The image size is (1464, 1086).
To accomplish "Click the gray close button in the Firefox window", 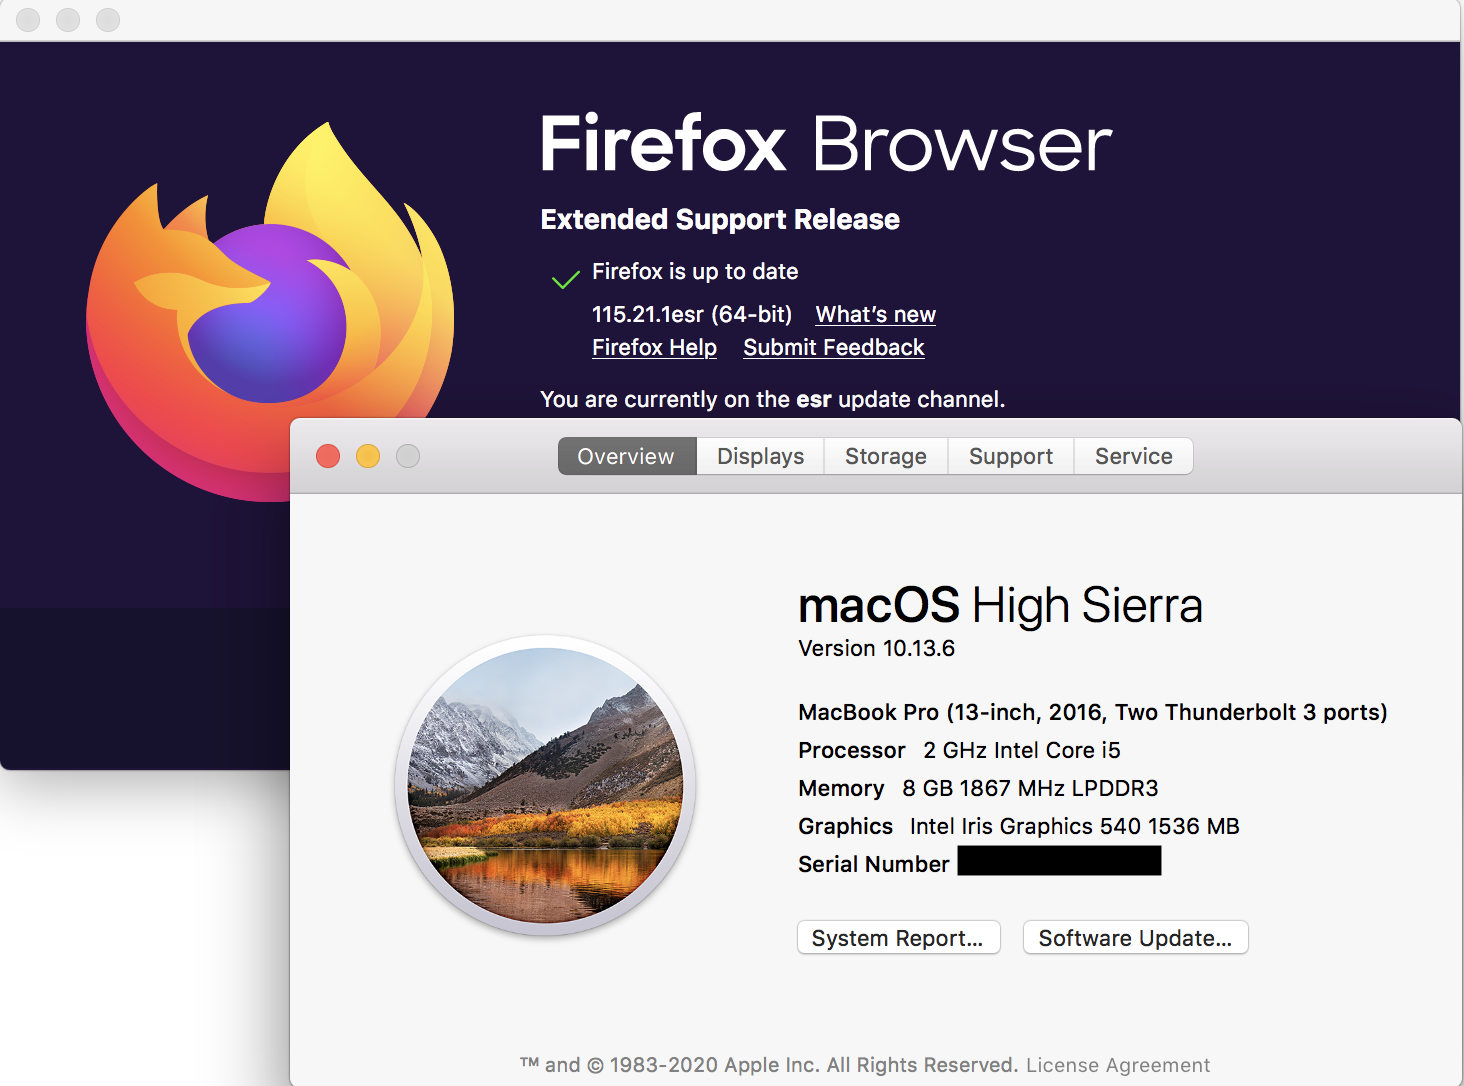I will tap(28, 19).
